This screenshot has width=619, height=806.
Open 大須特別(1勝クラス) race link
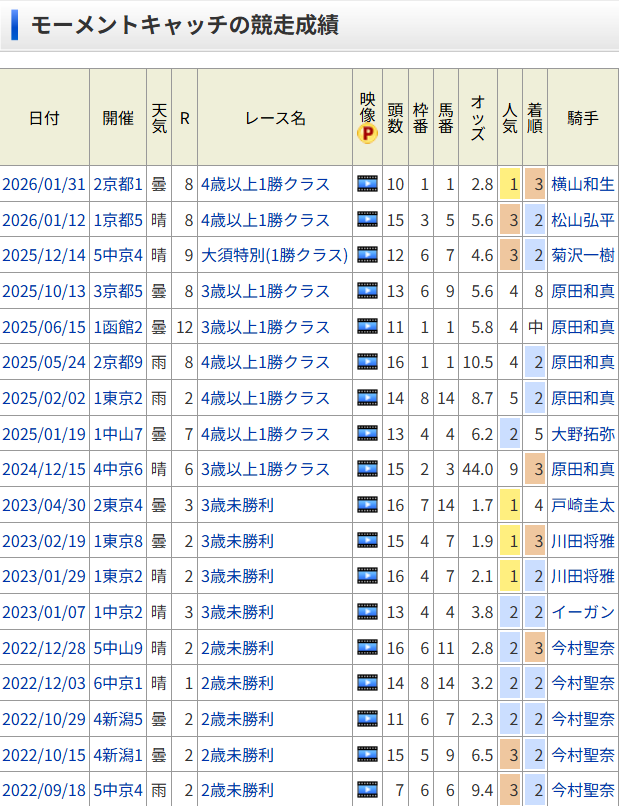click(275, 255)
